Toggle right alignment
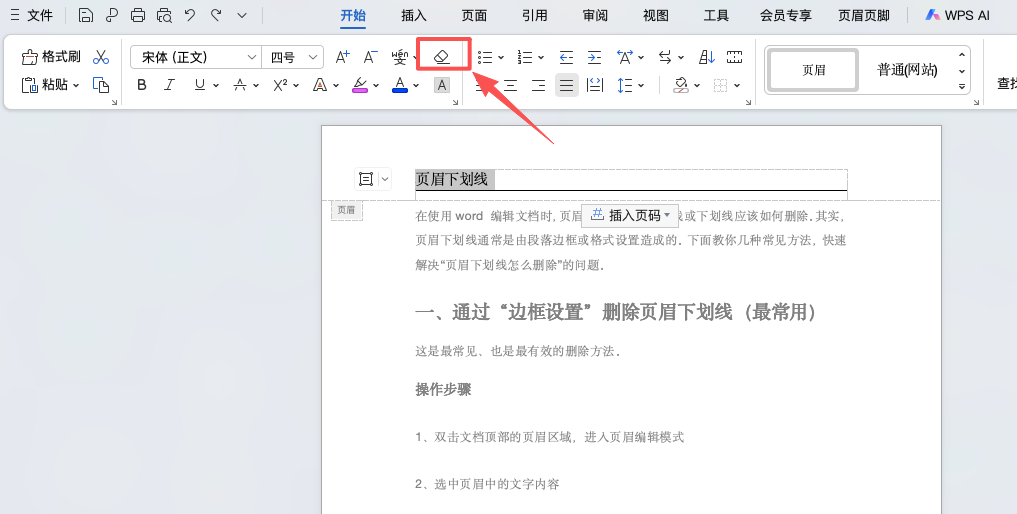The width and height of the screenshot is (1017, 514). point(538,85)
